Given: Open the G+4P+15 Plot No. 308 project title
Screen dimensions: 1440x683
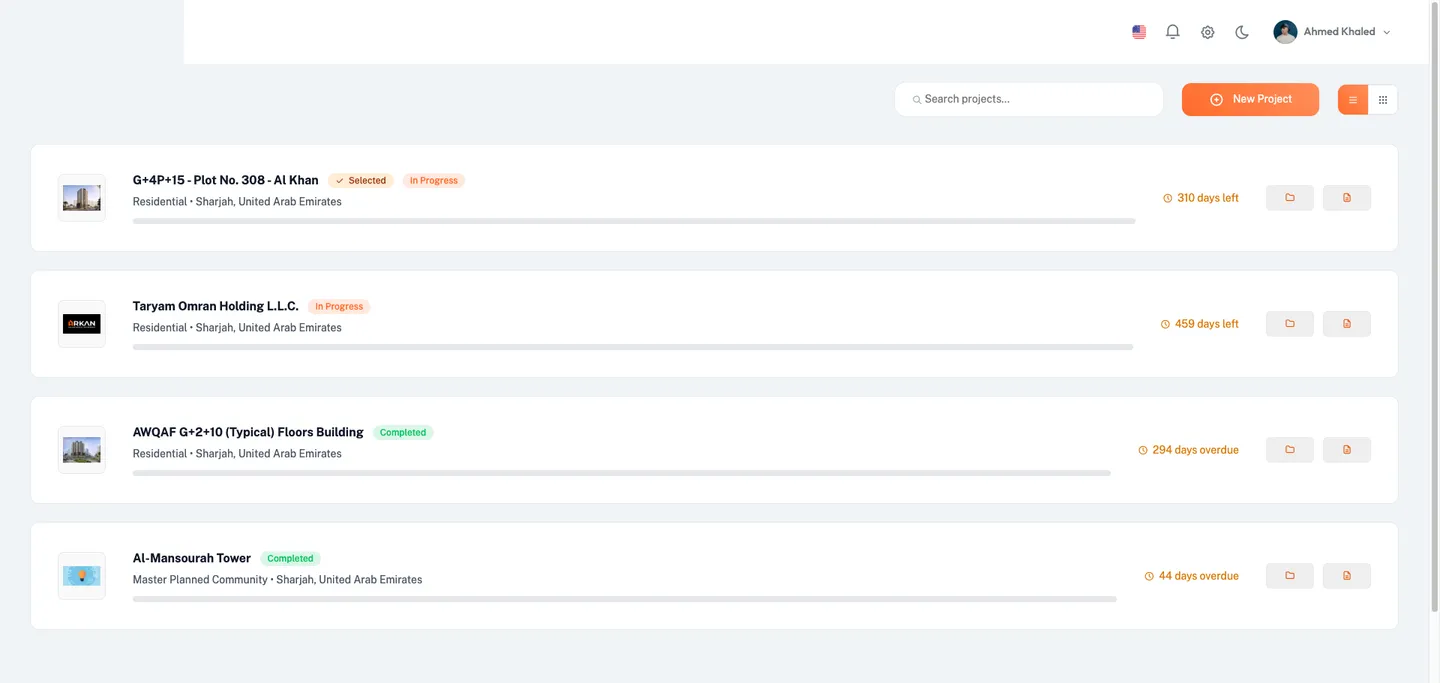Looking at the screenshot, I should click(225, 180).
